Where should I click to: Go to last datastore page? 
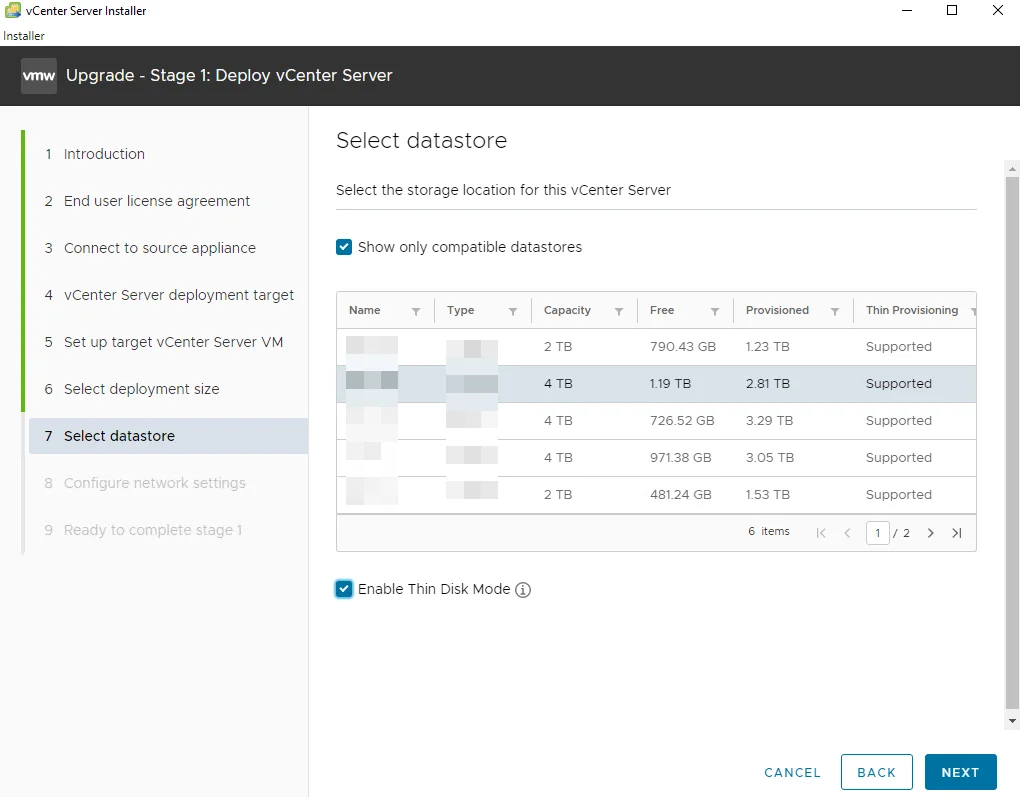[956, 533]
